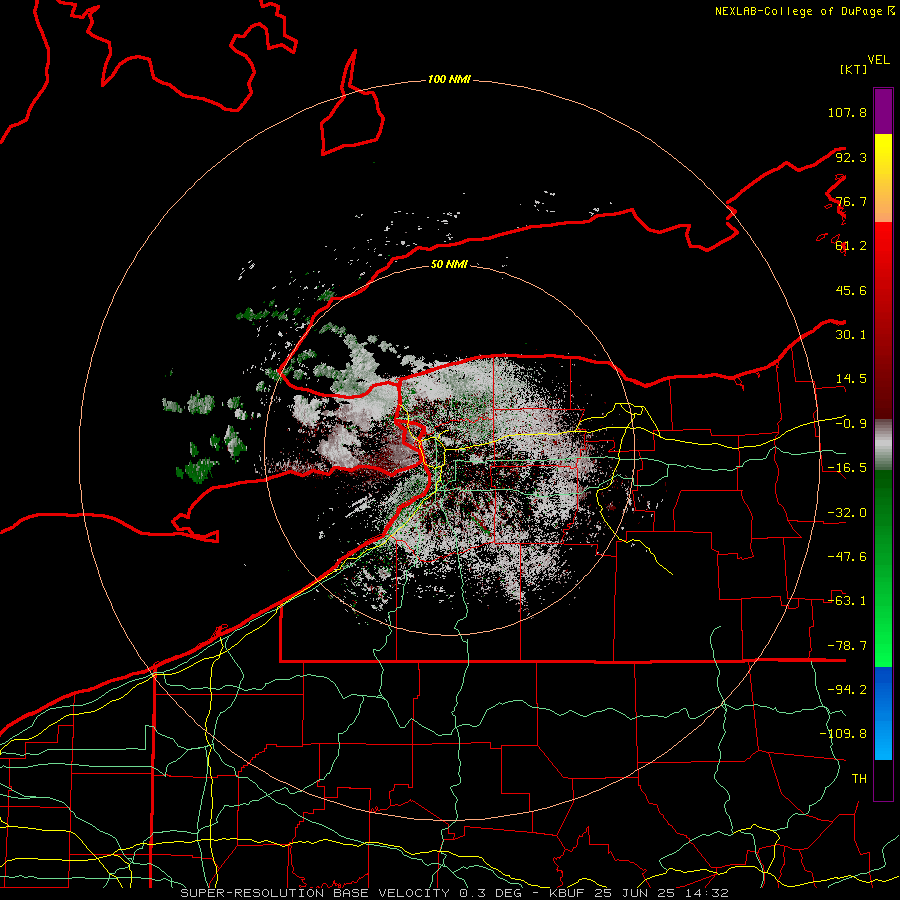This screenshot has height=900, width=900.
Task: Click the 107.8 velocity scale value
Action: point(847,112)
